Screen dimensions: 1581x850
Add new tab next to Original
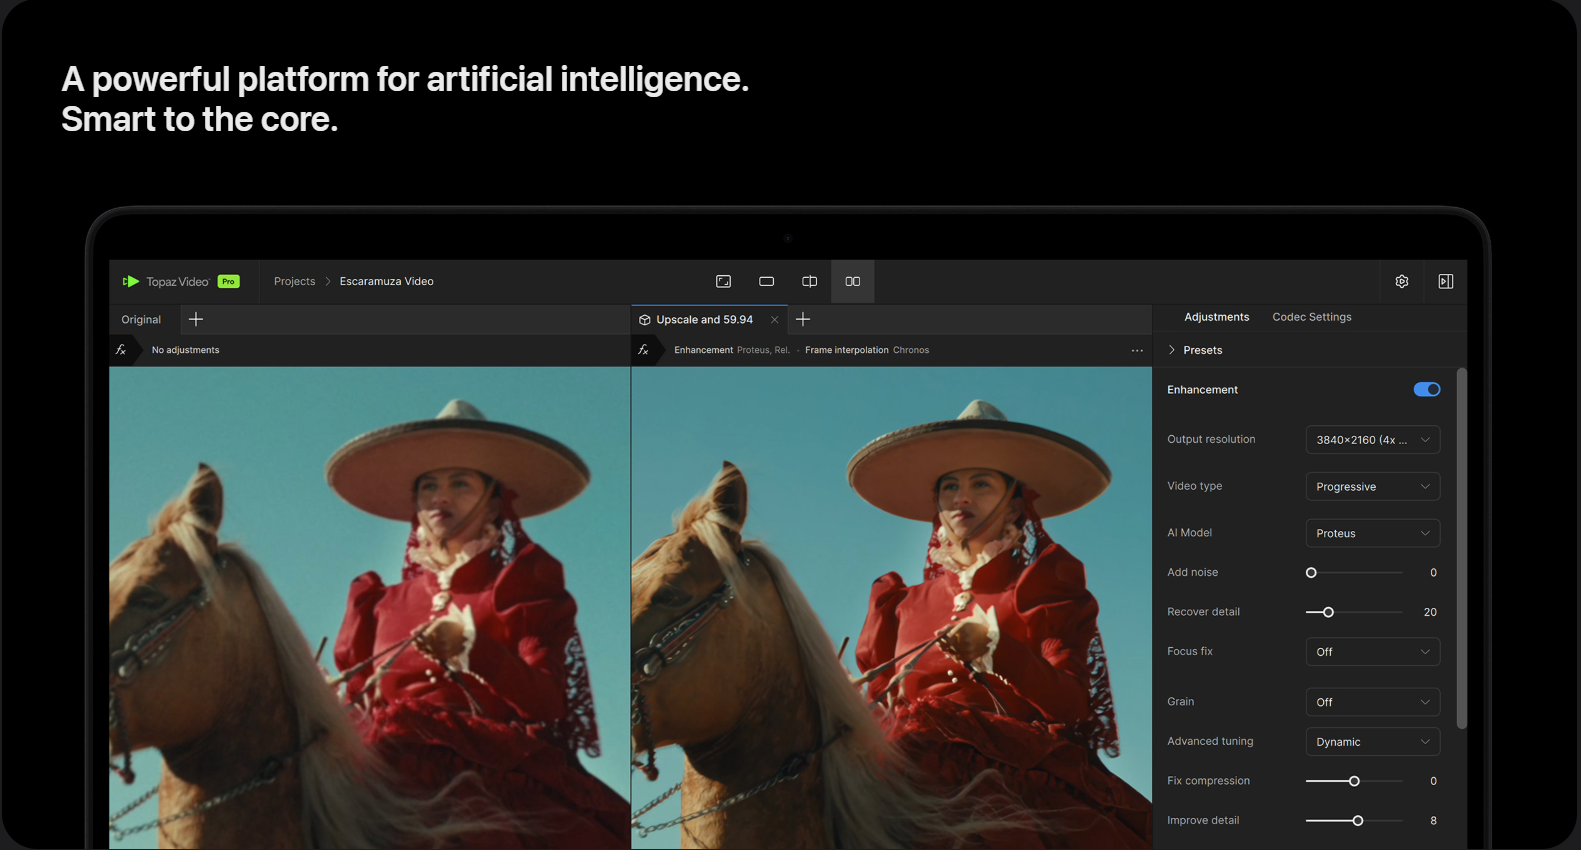click(x=196, y=319)
